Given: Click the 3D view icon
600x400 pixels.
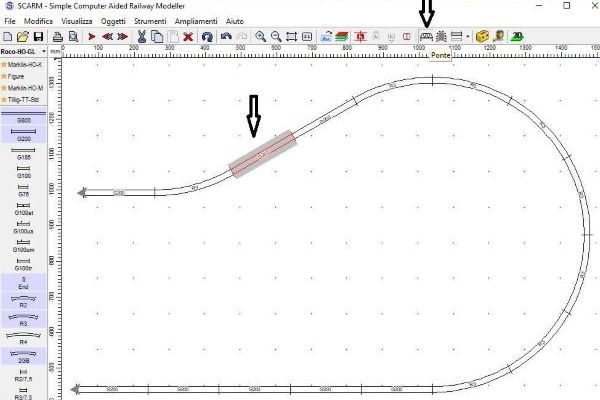Looking at the screenshot, I should tap(517, 36).
